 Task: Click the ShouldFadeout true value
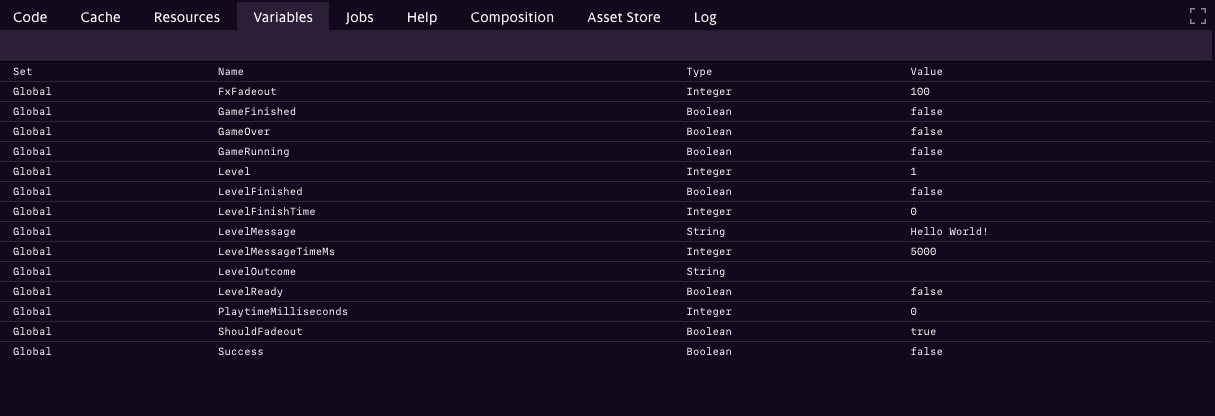tap(923, 332)
